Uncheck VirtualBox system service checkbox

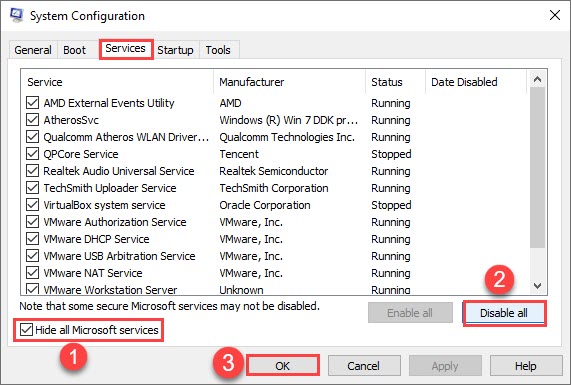(x=32, y=205)
